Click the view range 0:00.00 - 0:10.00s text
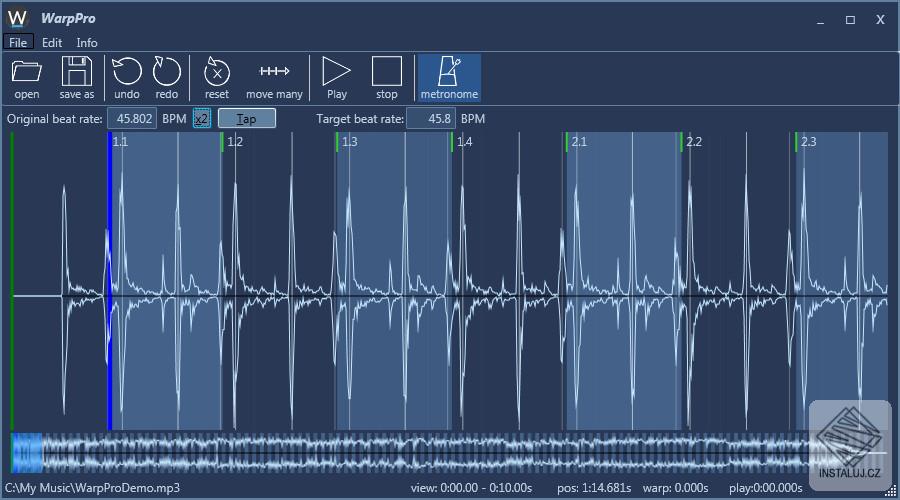 pyautogui.click(x=471, y=488)
